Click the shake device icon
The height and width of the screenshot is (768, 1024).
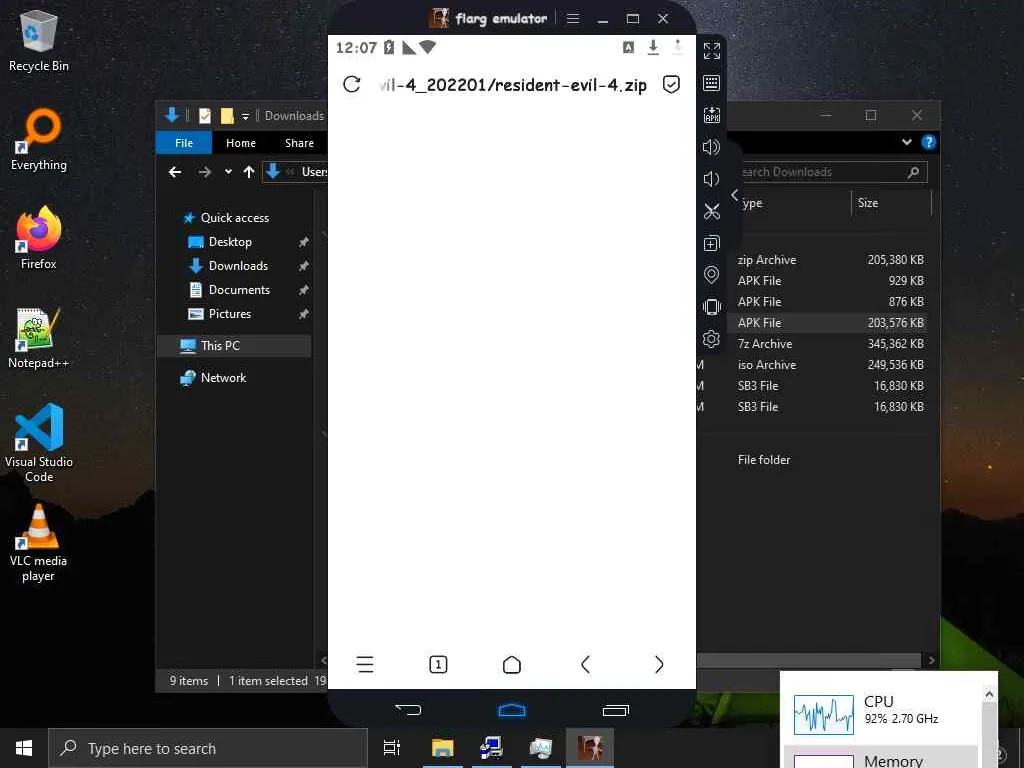point(712,307)
